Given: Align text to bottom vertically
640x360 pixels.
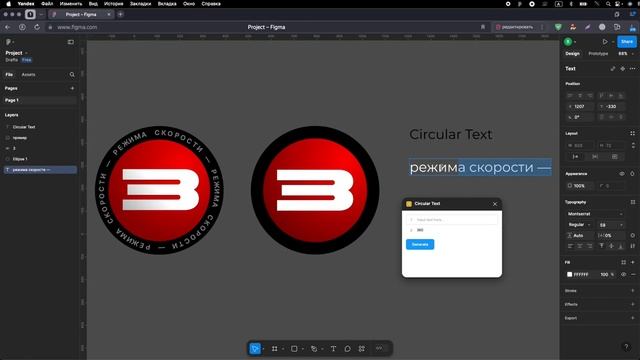Looking at the screenshot, I should point(620,246).
